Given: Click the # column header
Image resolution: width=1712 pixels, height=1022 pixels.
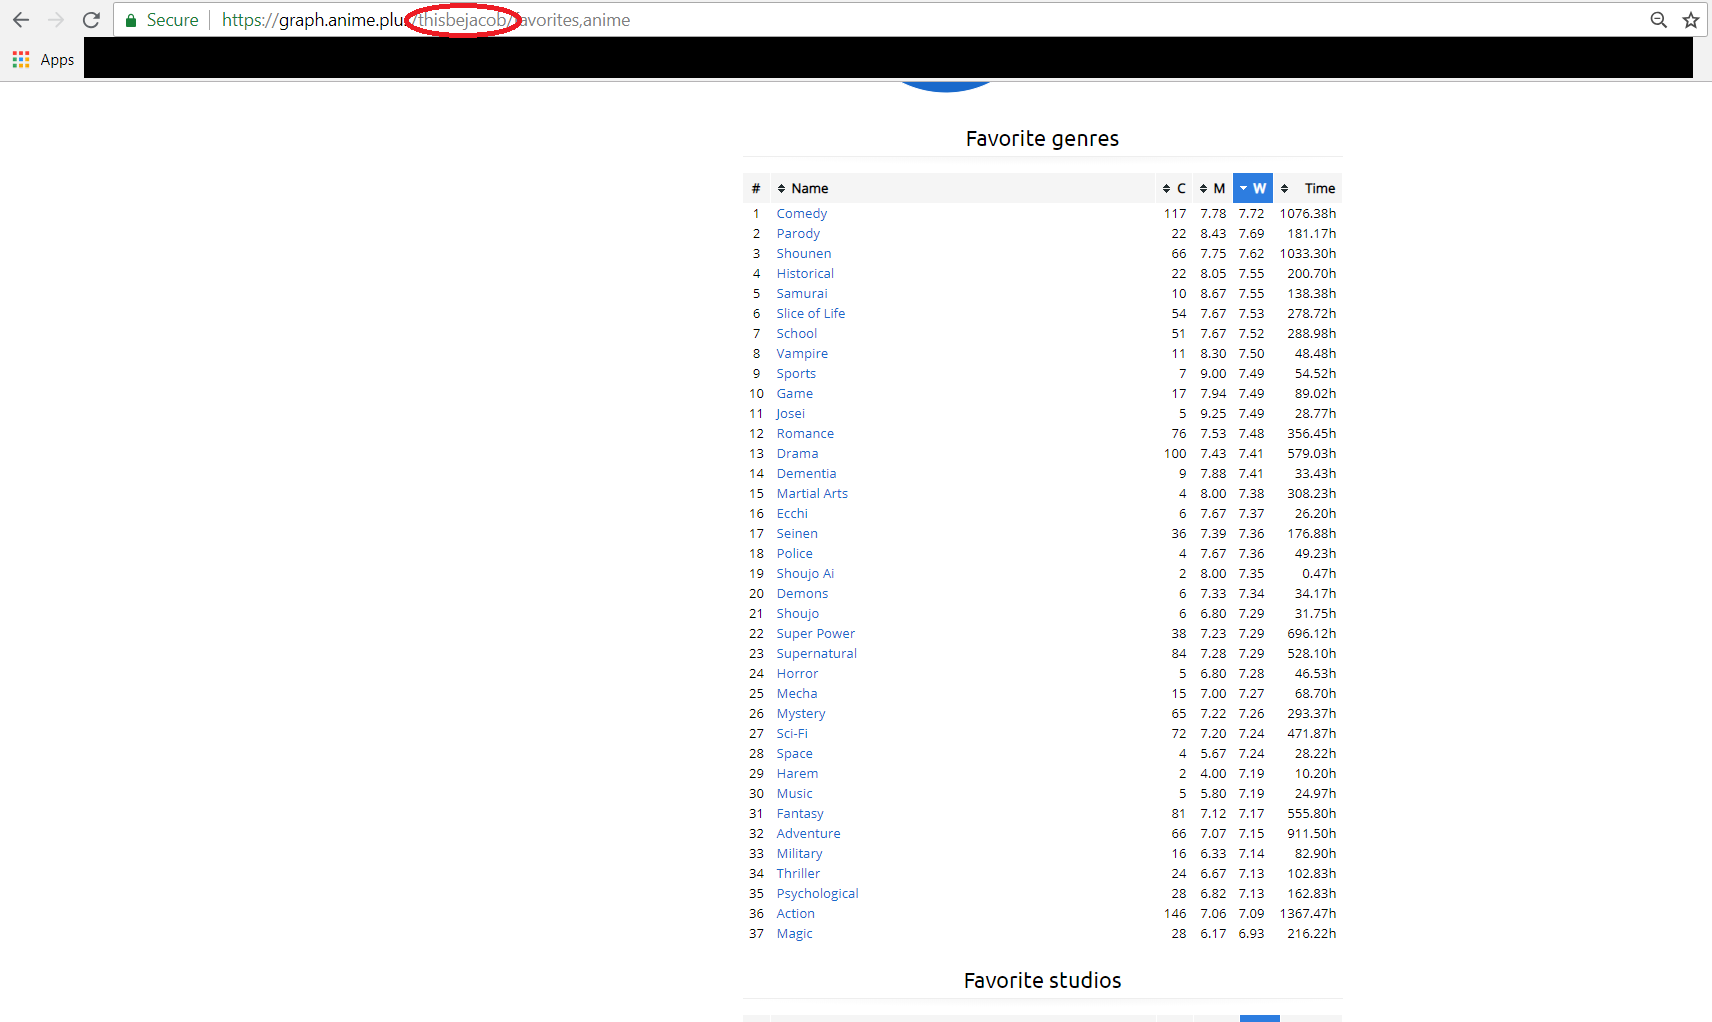Looking at the screenshot, I should click(756, 188).
